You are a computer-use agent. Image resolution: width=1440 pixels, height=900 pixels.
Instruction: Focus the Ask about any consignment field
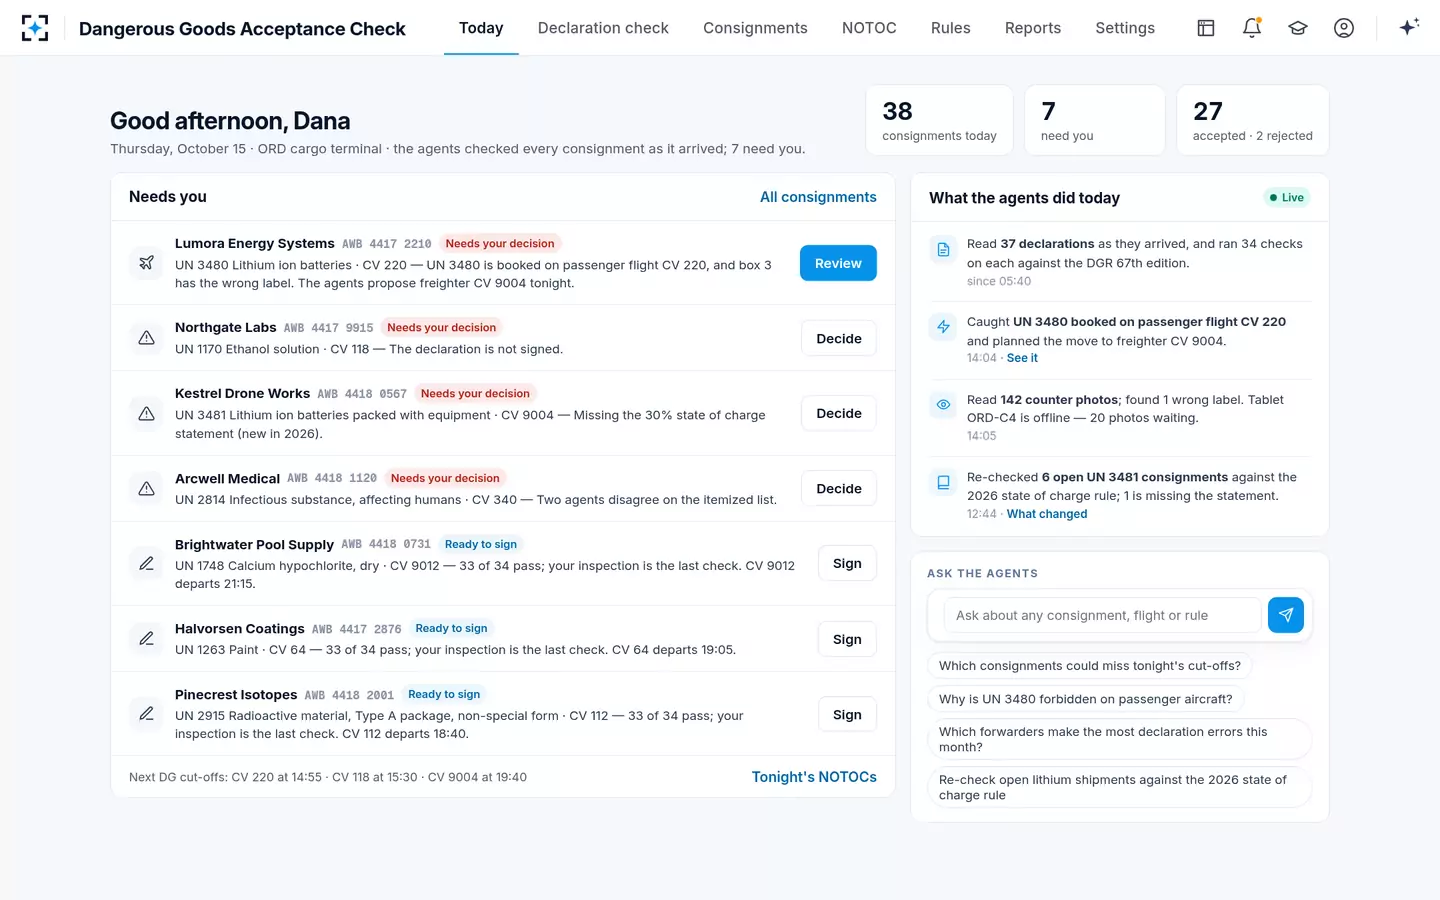pyautogui.click(x=1102, y=615)
